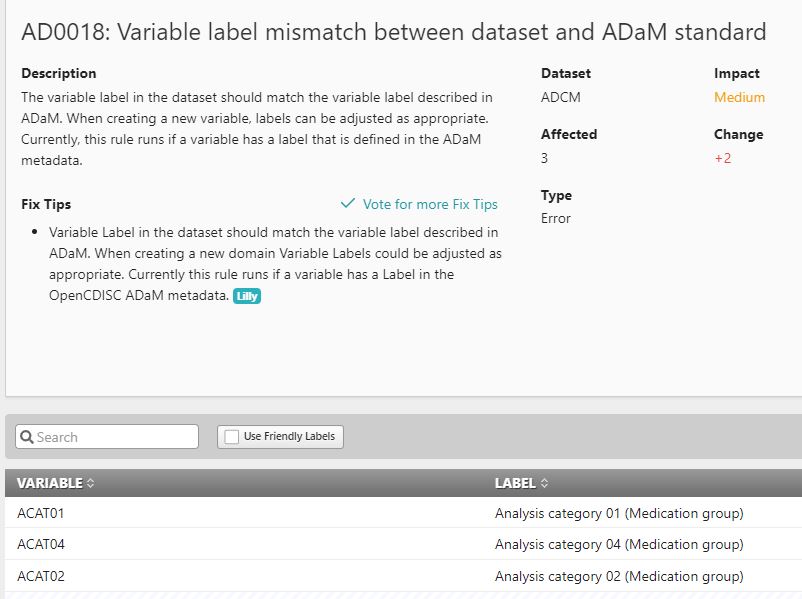The height and width of the screenshot is (599, 802).
Task: Focus the Search input field
Action: tap(107, 437)
